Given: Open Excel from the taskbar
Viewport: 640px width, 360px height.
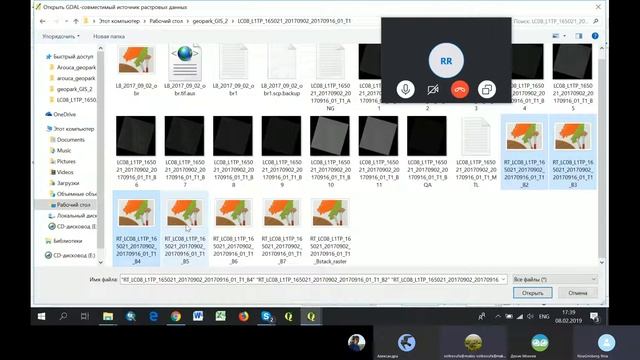Looking at the screenshot, I should [221, 316].
